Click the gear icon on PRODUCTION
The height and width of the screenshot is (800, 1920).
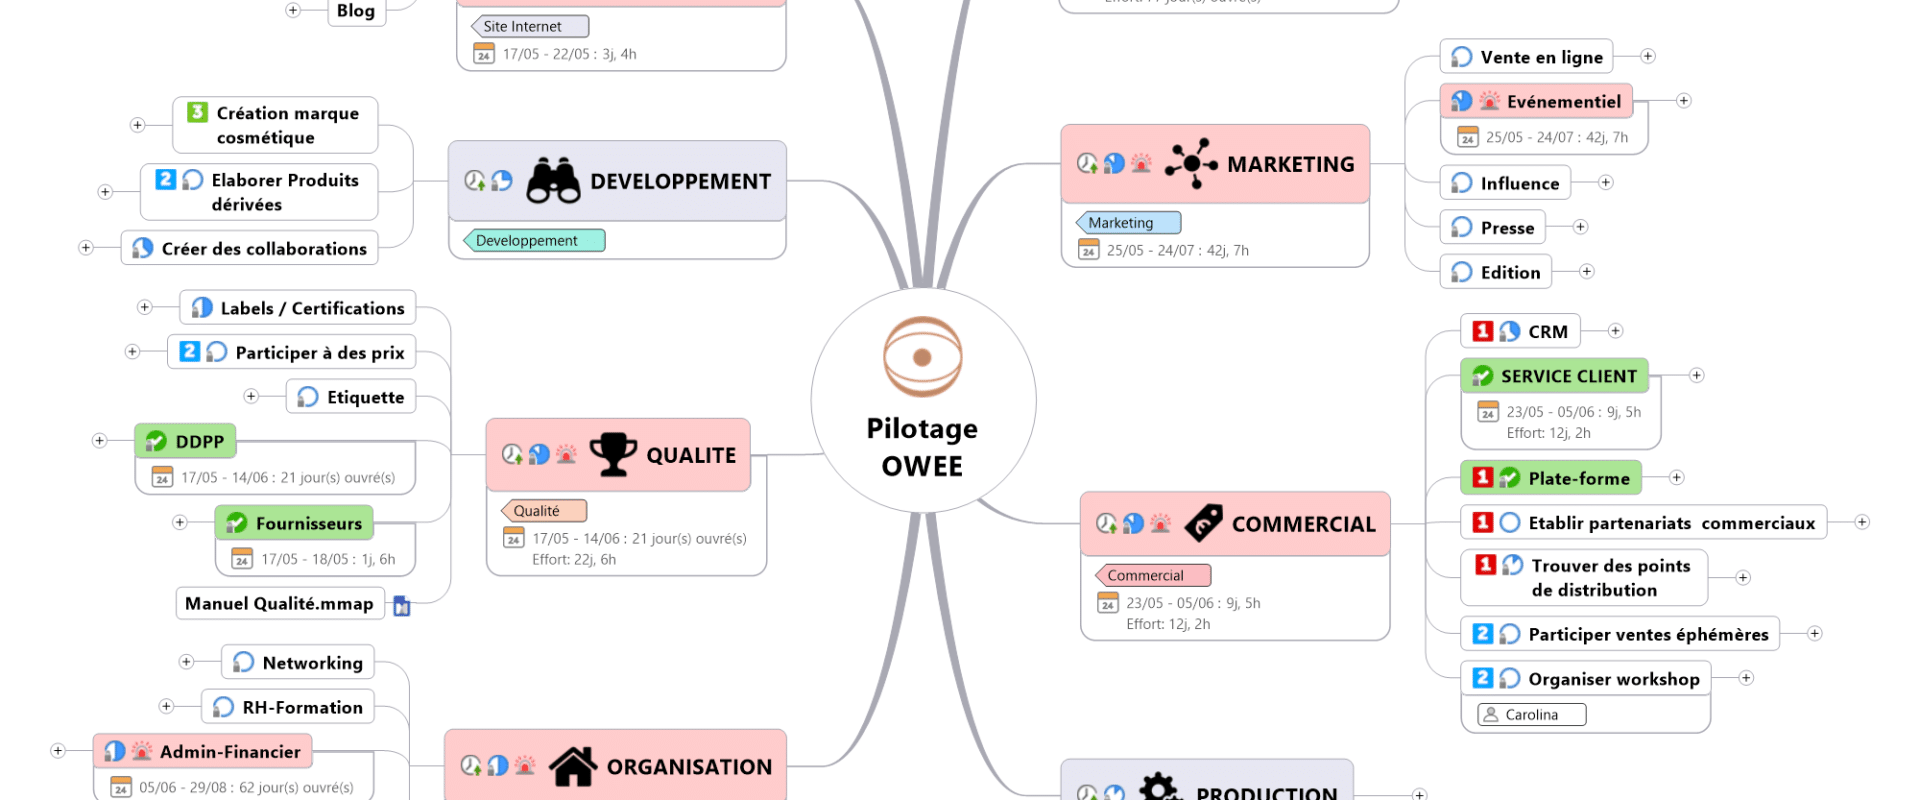tap(1159, 788)
